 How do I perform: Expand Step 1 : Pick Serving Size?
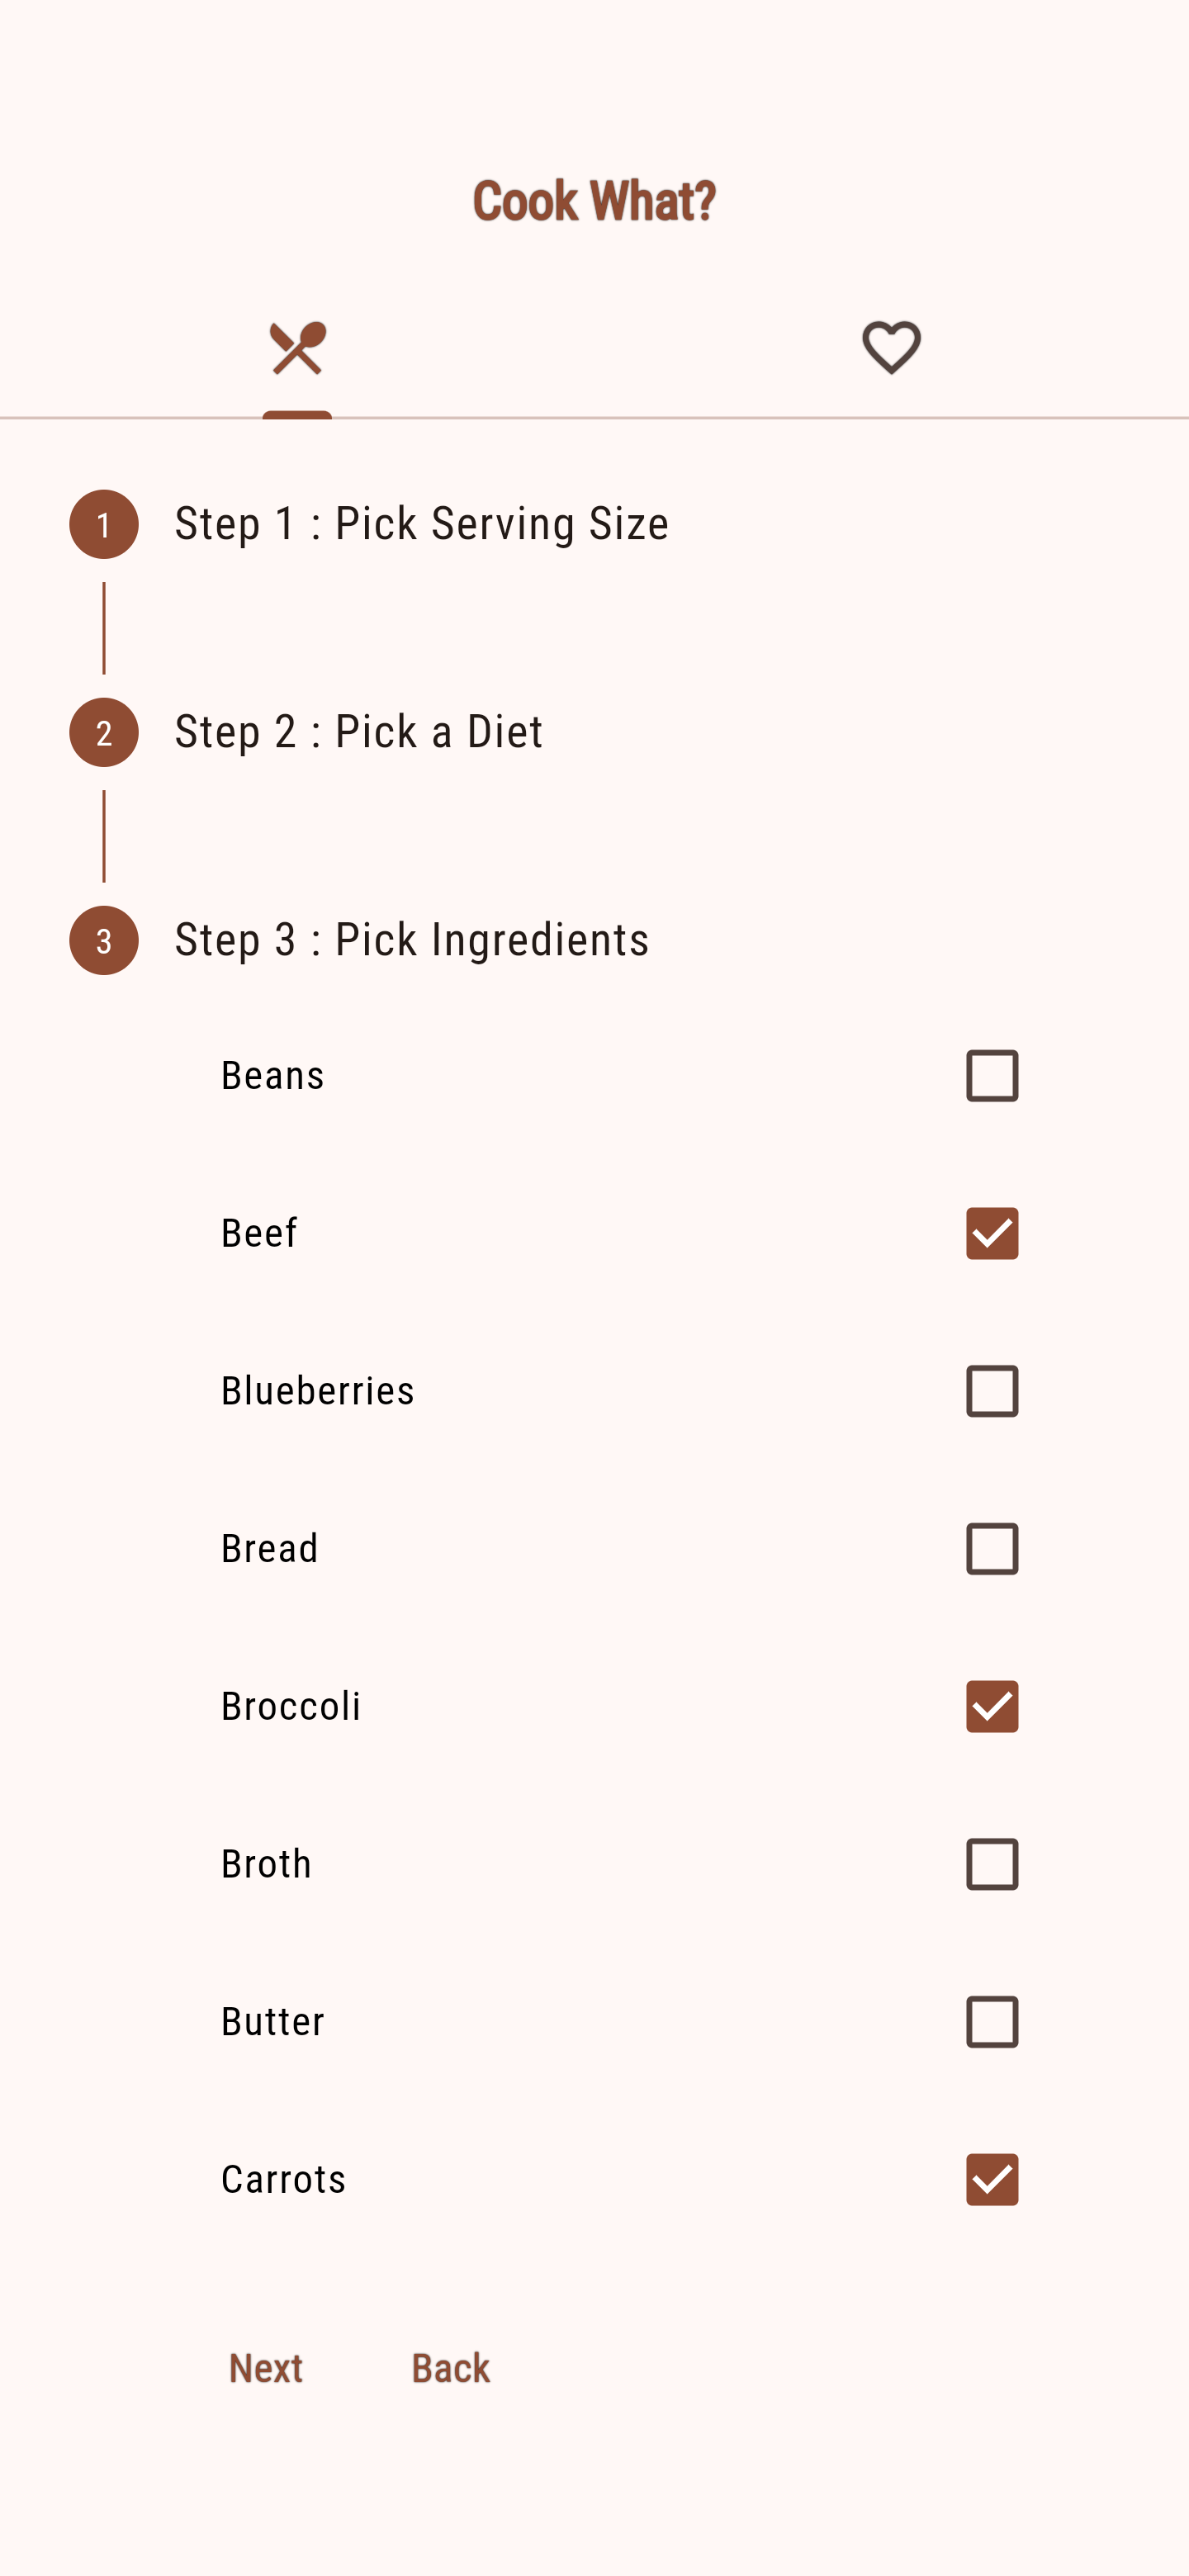pos(421,524)
